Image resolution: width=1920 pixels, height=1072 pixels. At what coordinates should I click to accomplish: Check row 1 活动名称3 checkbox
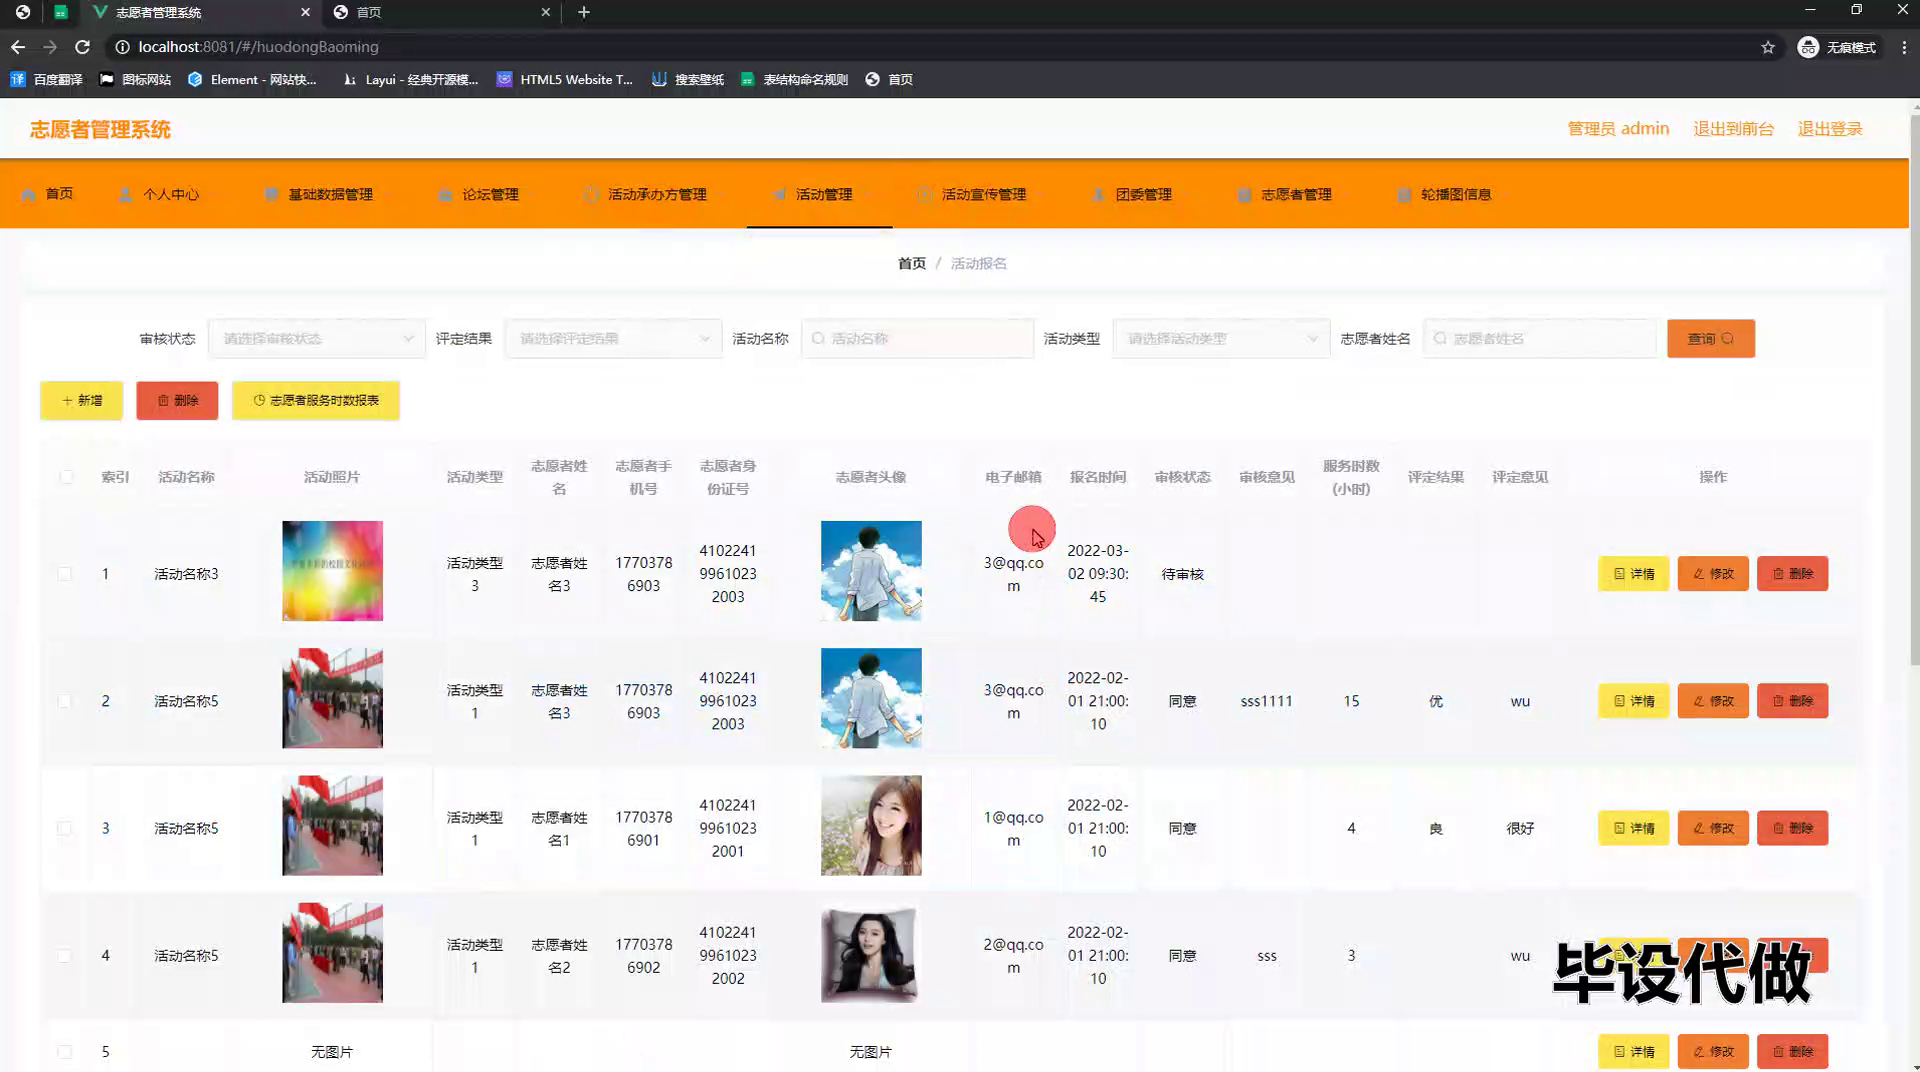coord(65,574)
